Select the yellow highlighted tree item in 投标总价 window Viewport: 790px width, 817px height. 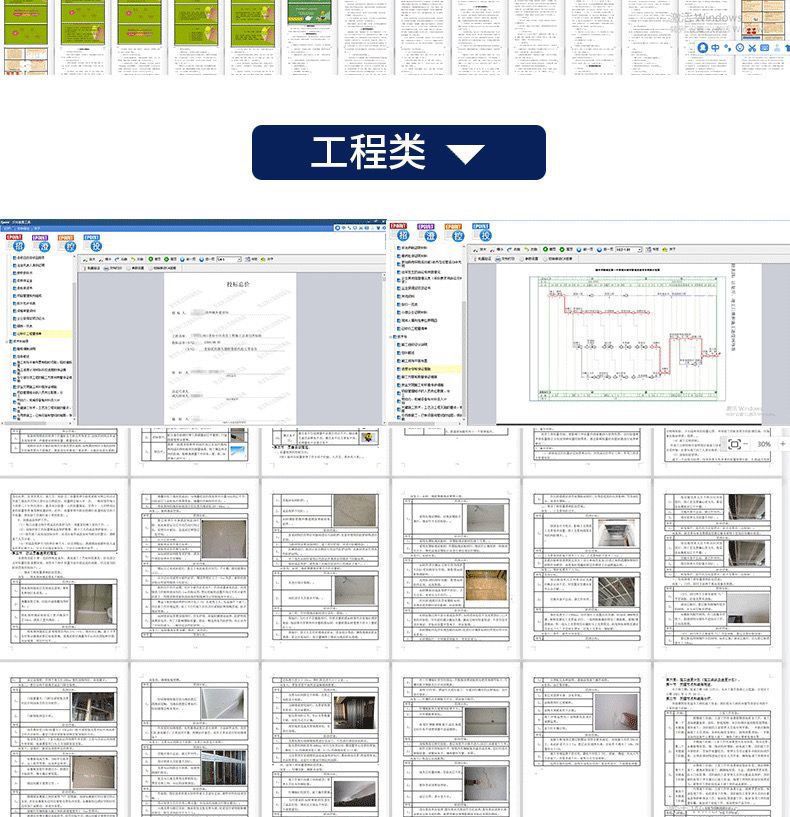(41, 333)
